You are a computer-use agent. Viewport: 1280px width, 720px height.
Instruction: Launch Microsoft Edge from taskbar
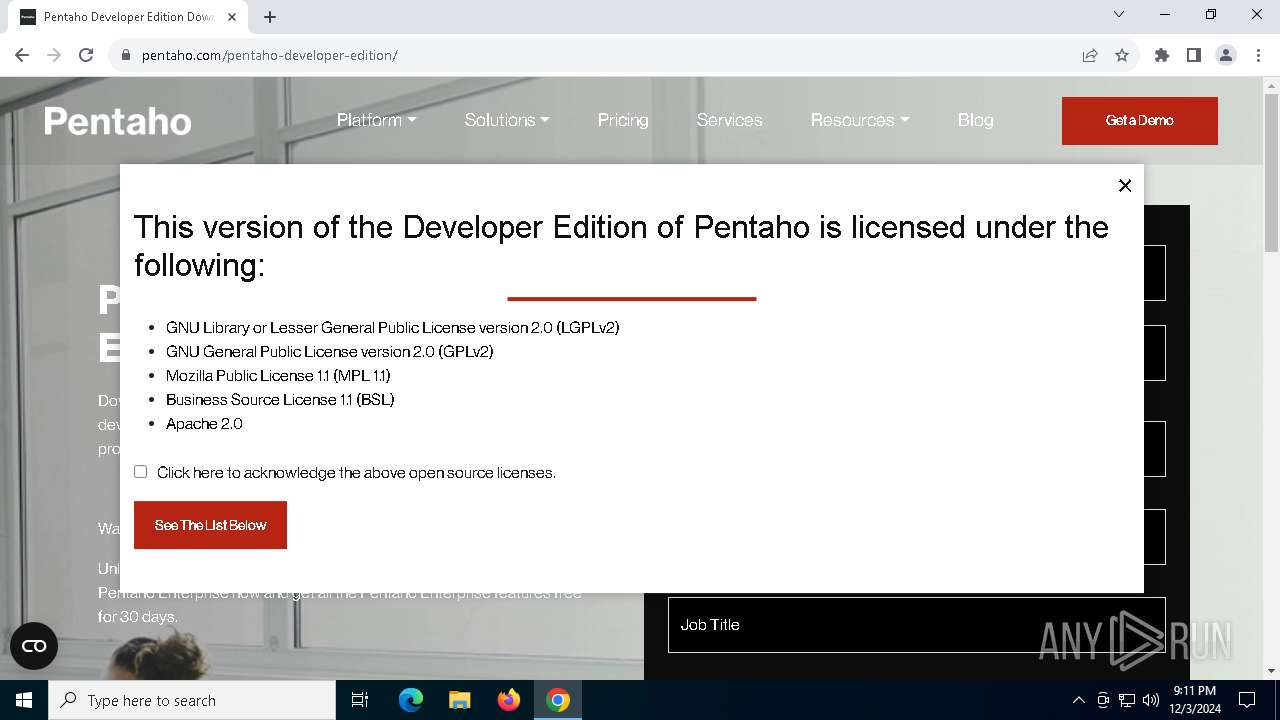click(411, 700)
